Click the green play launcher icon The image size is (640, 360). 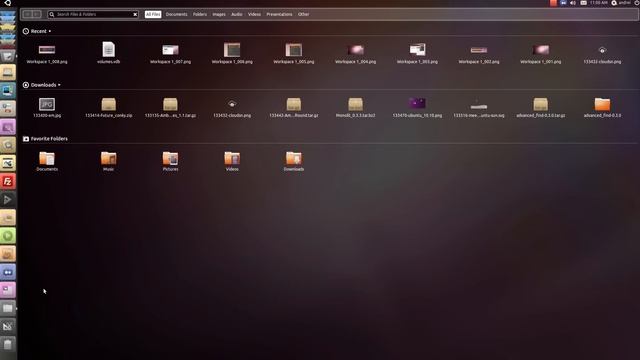[8, 236]
